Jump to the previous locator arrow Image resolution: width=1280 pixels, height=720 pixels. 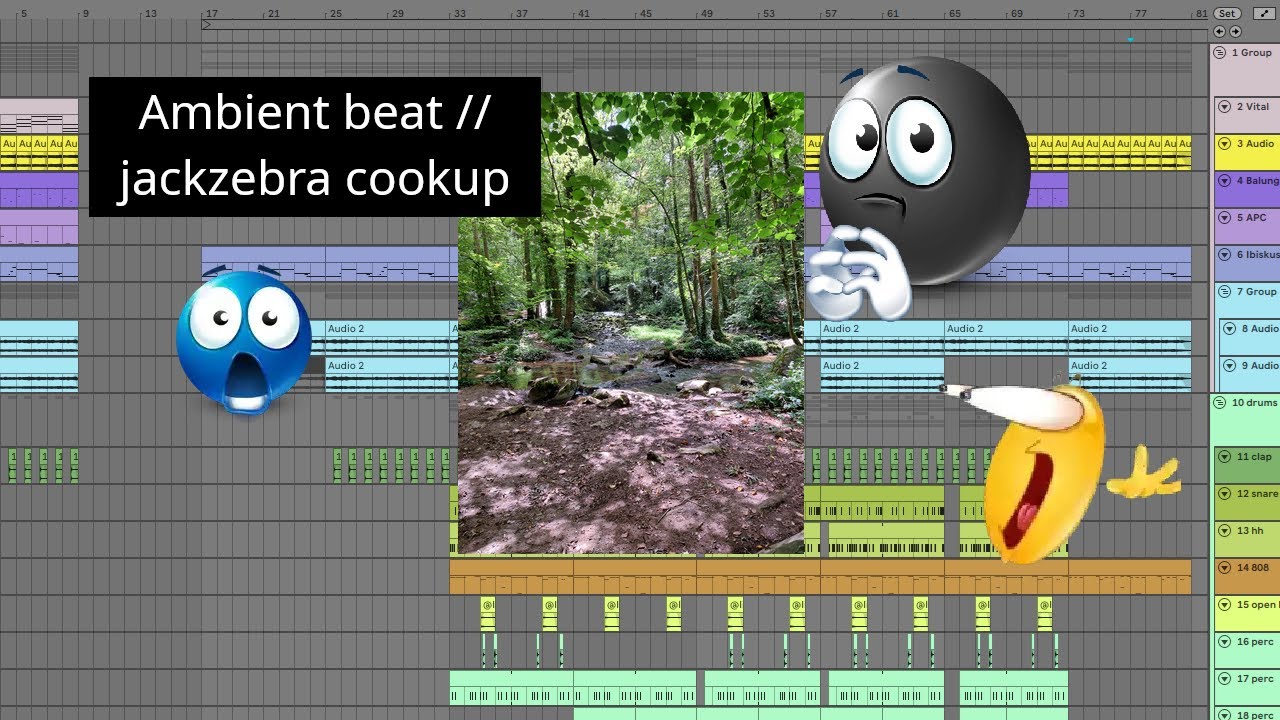click(1219, 32)
